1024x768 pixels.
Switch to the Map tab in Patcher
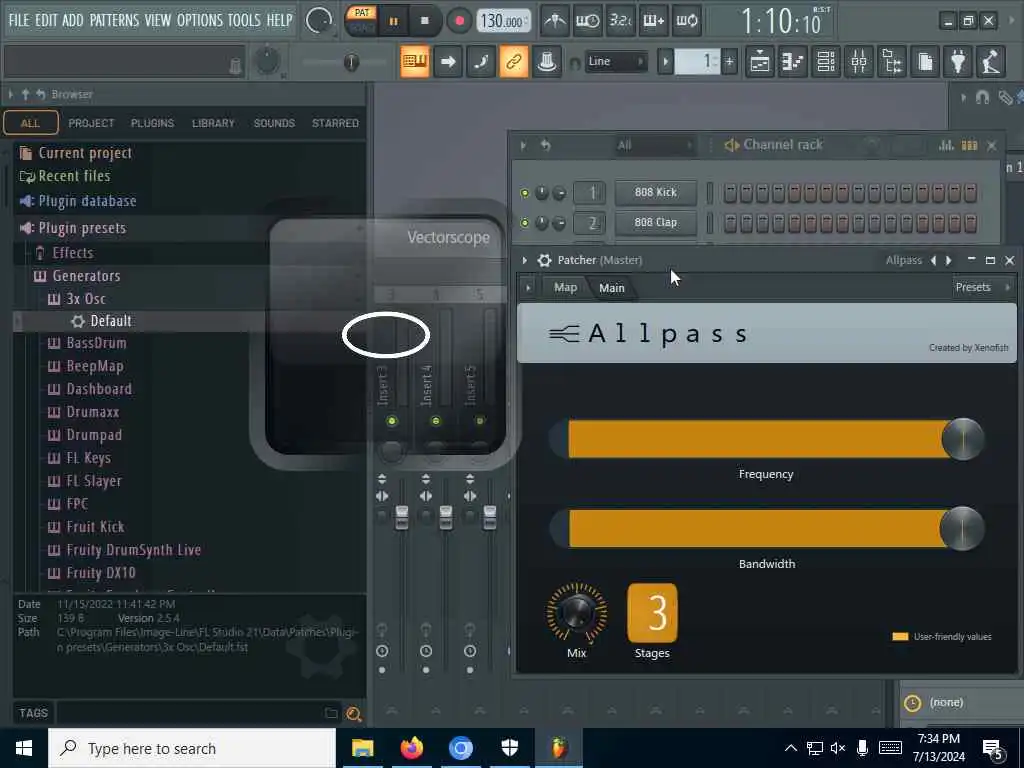(x=565, y=287)
